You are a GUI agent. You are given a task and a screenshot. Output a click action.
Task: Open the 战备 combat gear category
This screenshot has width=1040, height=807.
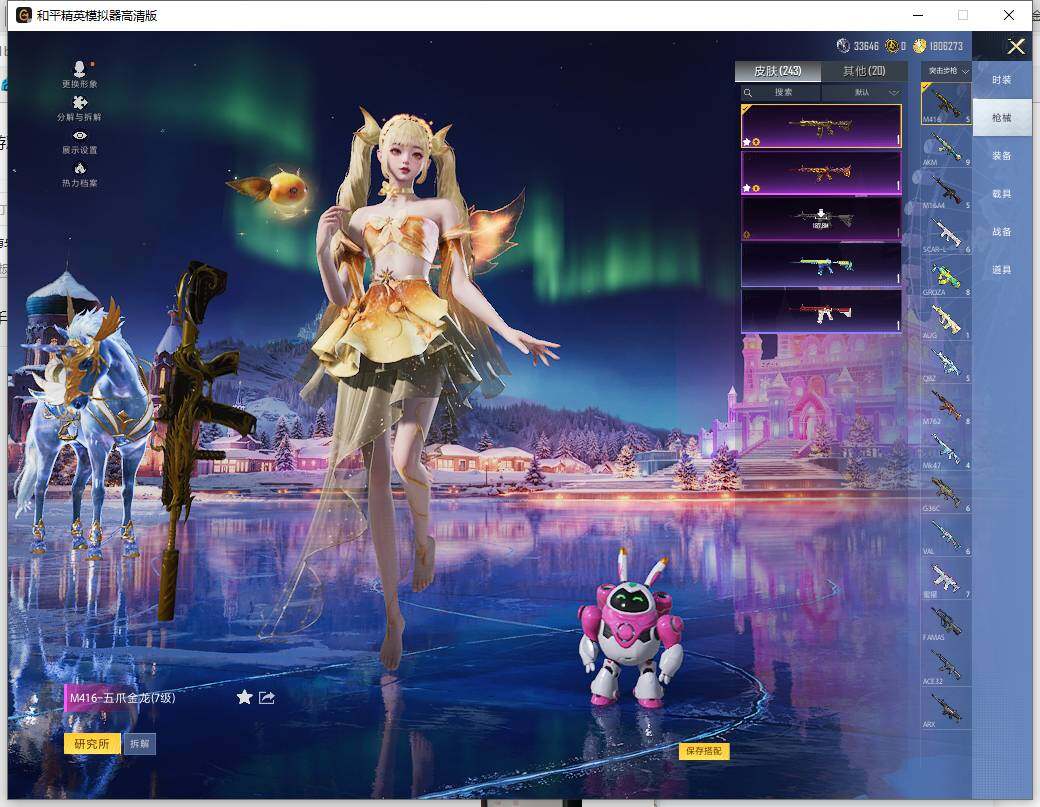click(1002, 231)
